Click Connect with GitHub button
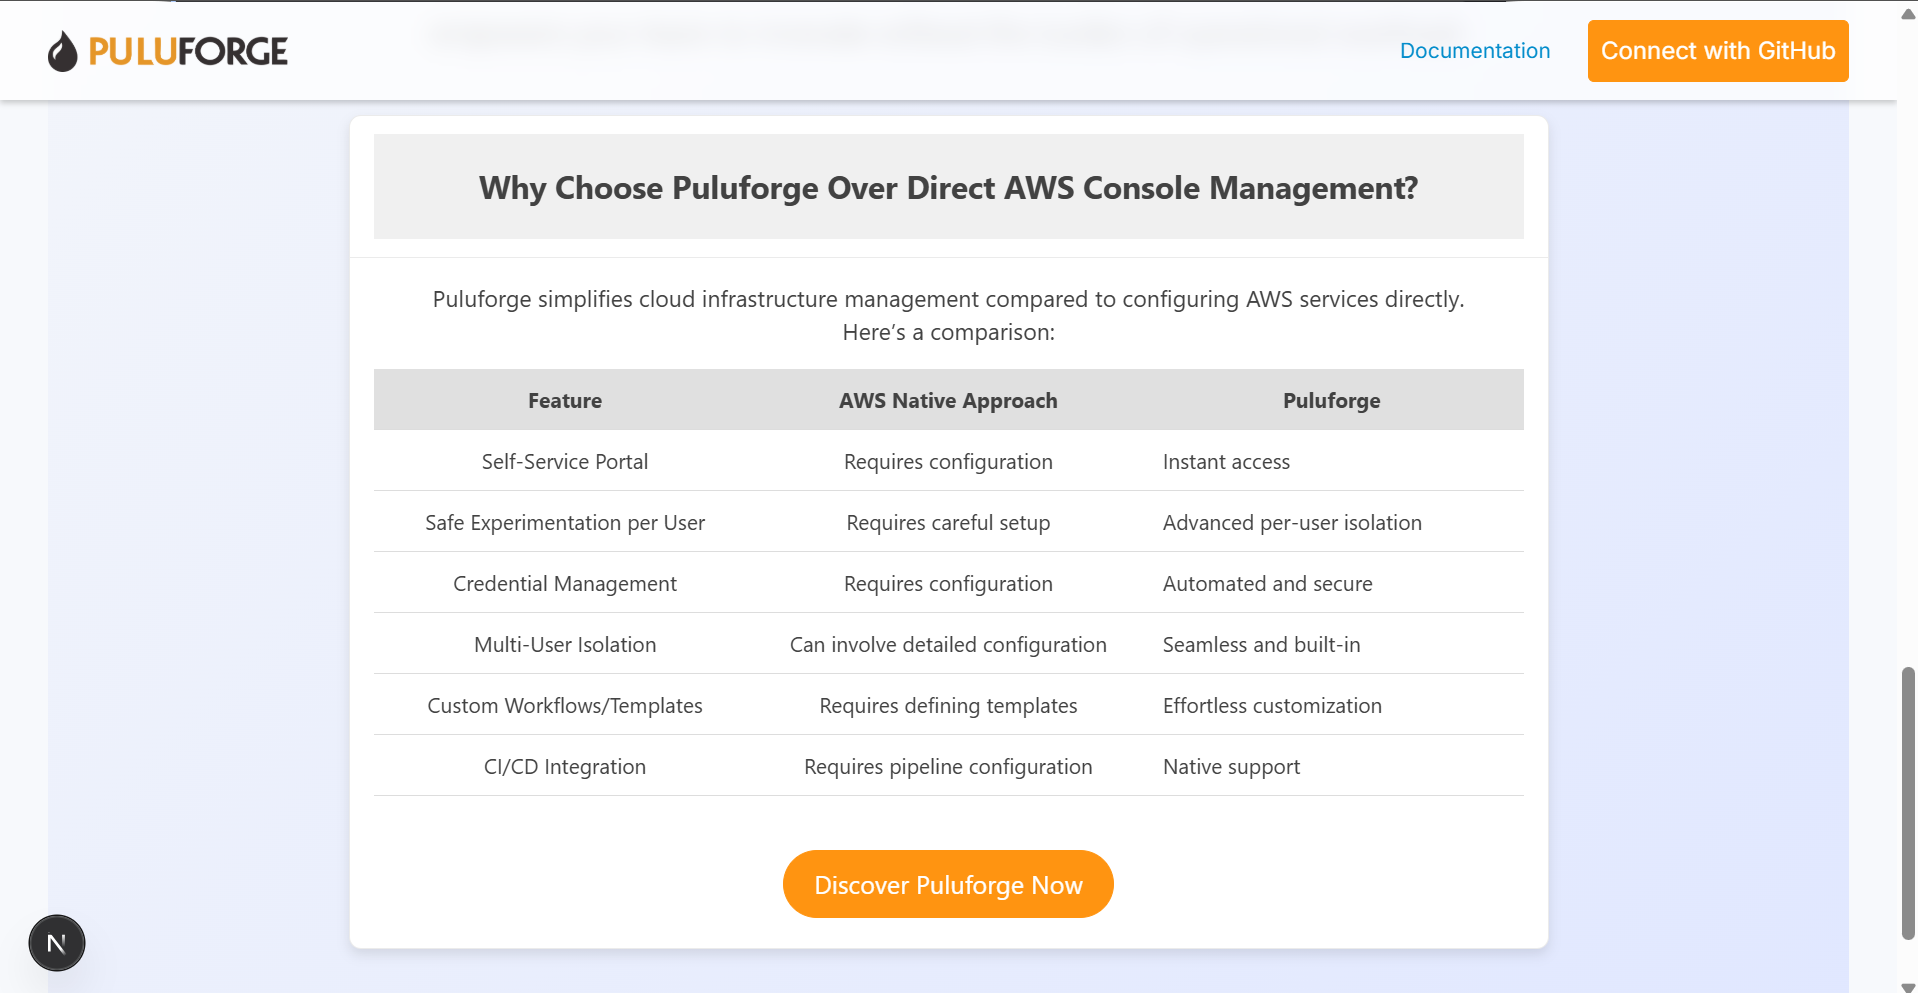The image size is (1918, 993). coord(1717,51)
